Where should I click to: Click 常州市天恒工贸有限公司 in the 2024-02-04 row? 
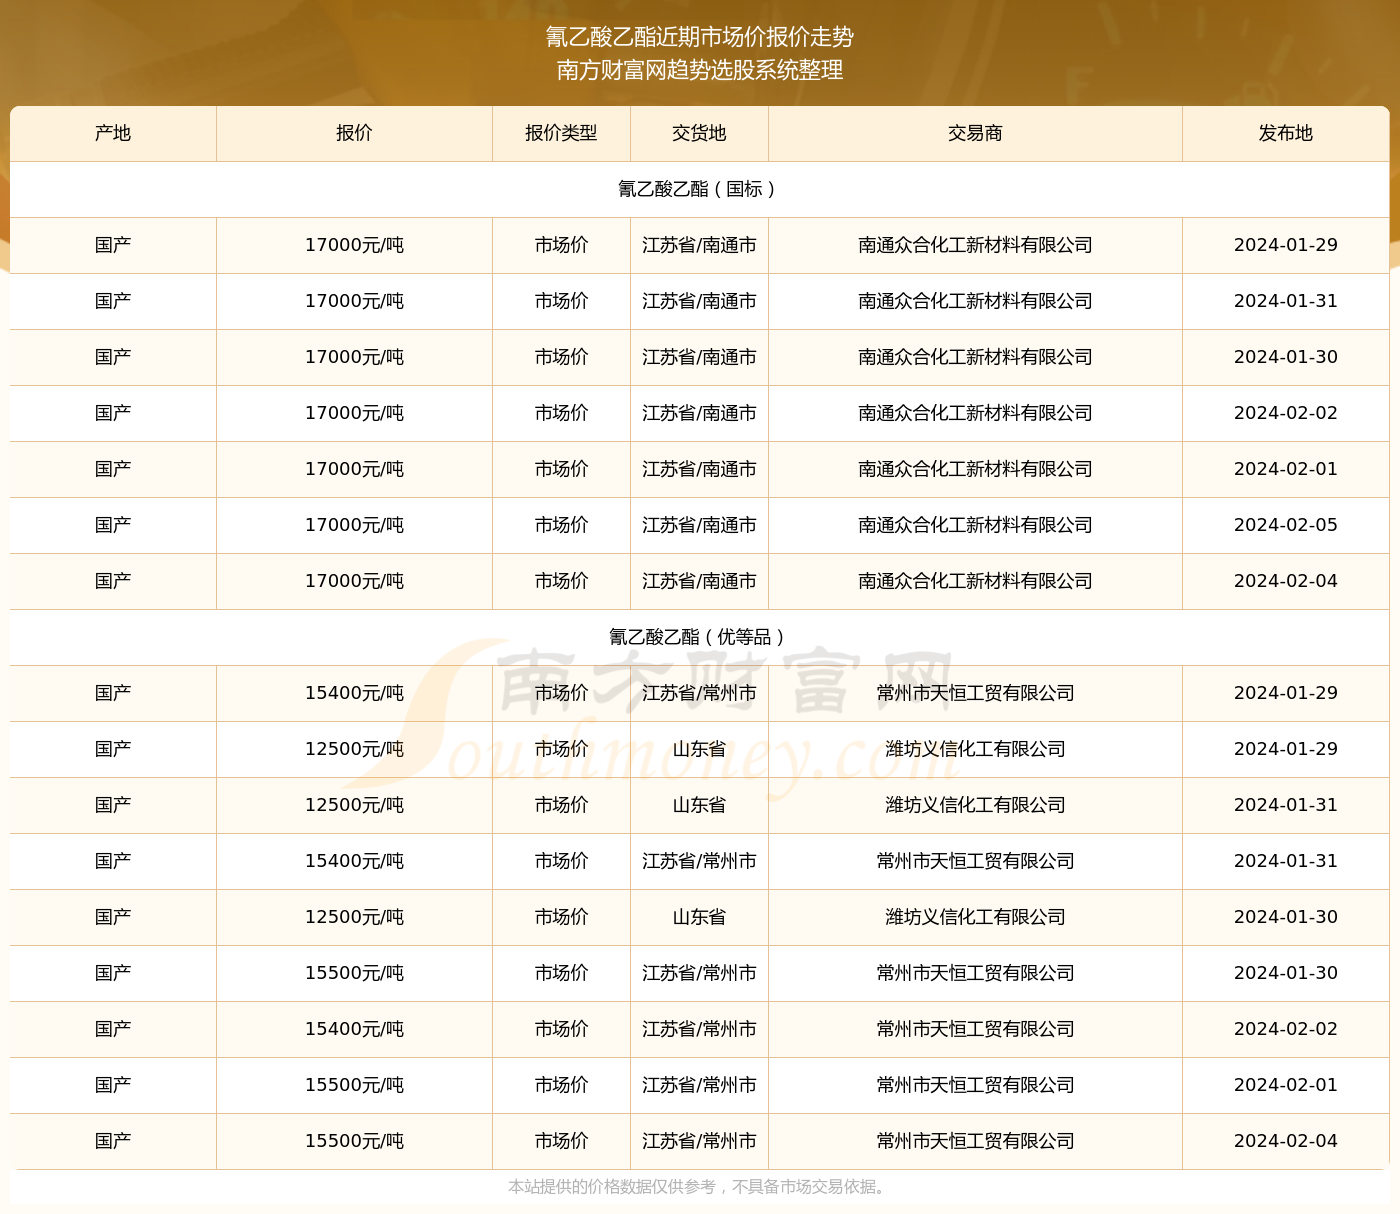pos(975,1141)
